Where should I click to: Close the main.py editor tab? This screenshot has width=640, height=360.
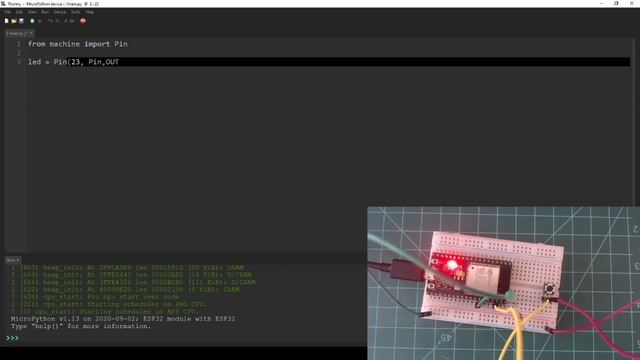tap(31, 33)
